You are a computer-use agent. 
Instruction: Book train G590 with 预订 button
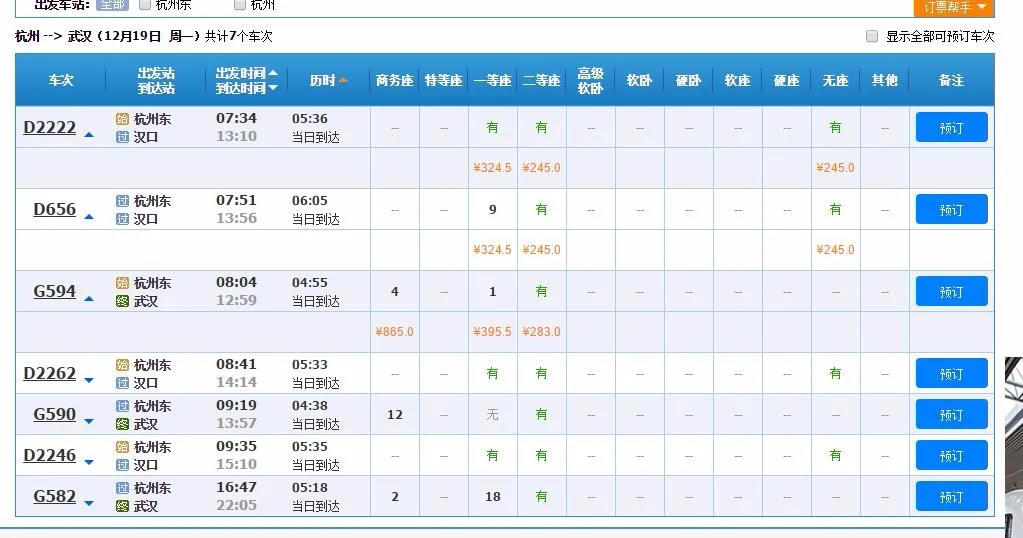click(951, 415)
